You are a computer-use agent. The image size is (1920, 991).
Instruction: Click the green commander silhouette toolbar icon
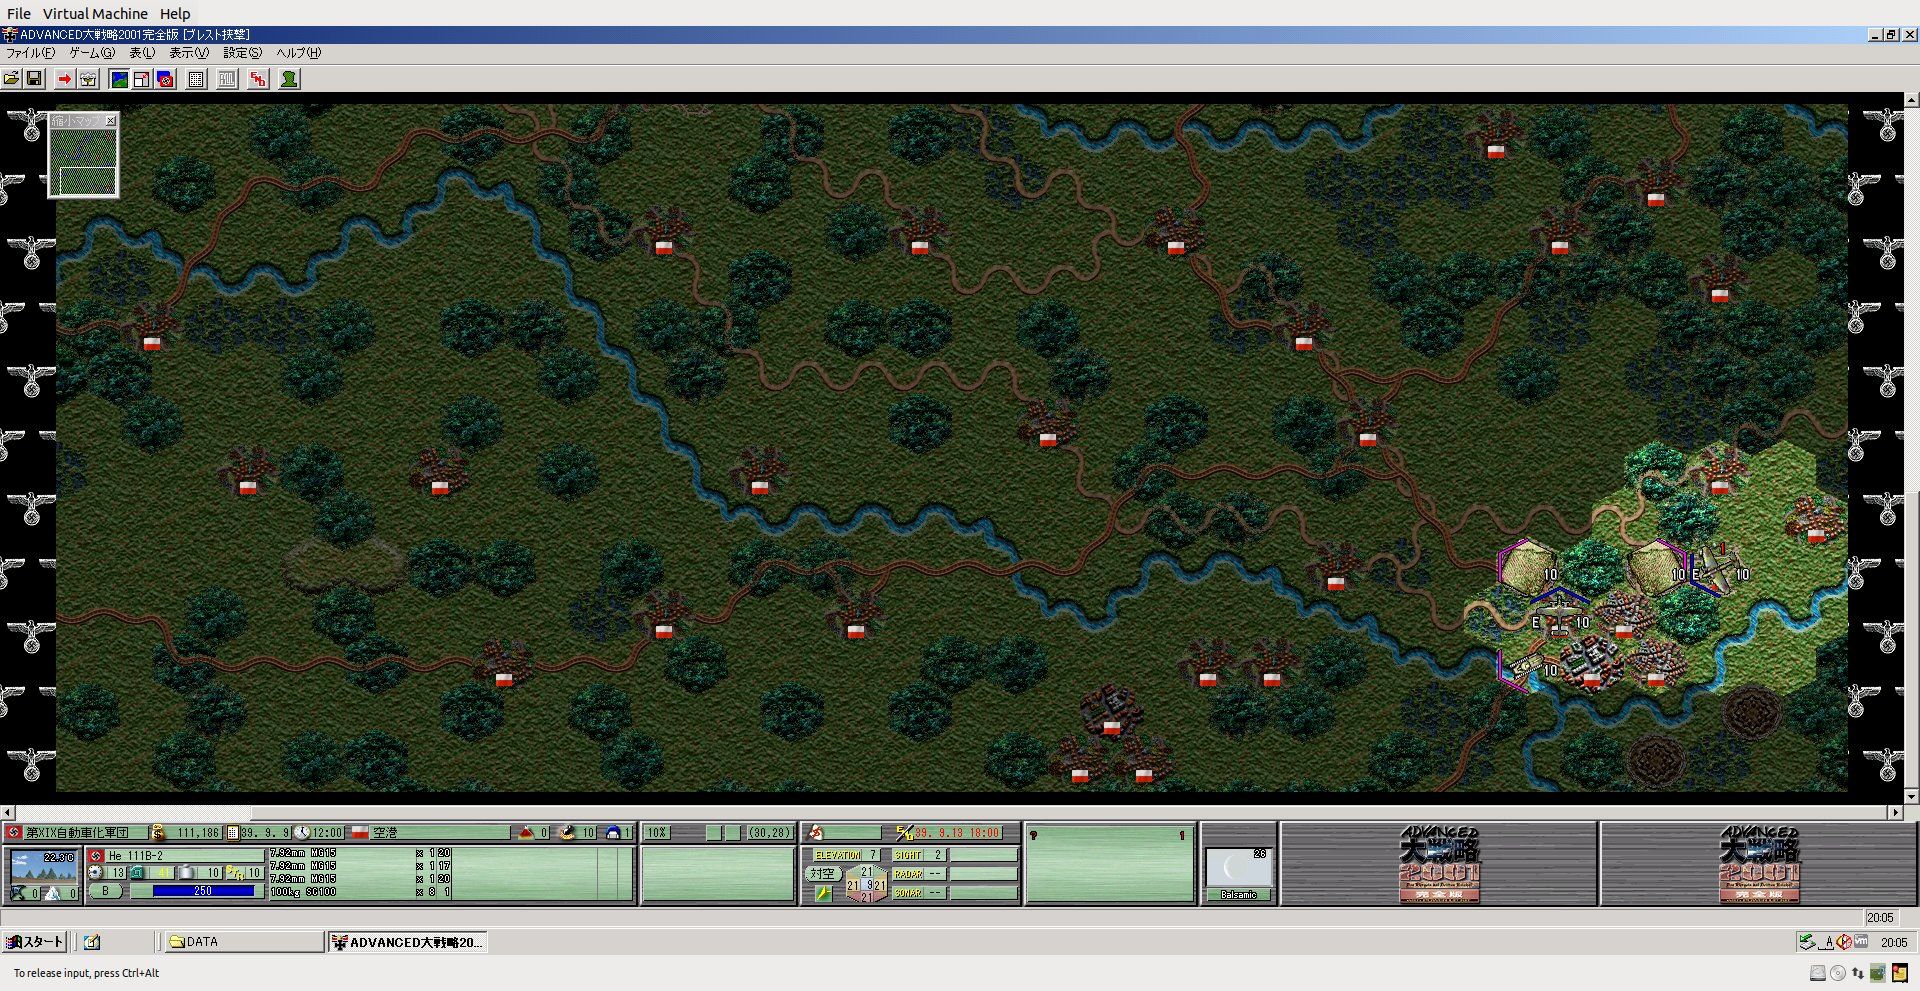(289, 79)
